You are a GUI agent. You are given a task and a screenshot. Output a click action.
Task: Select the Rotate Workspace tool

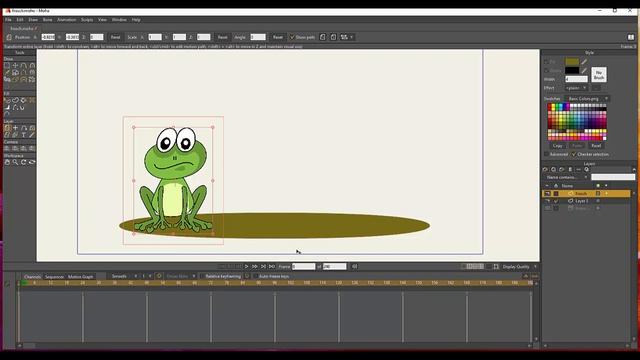[x=23, y=162]
